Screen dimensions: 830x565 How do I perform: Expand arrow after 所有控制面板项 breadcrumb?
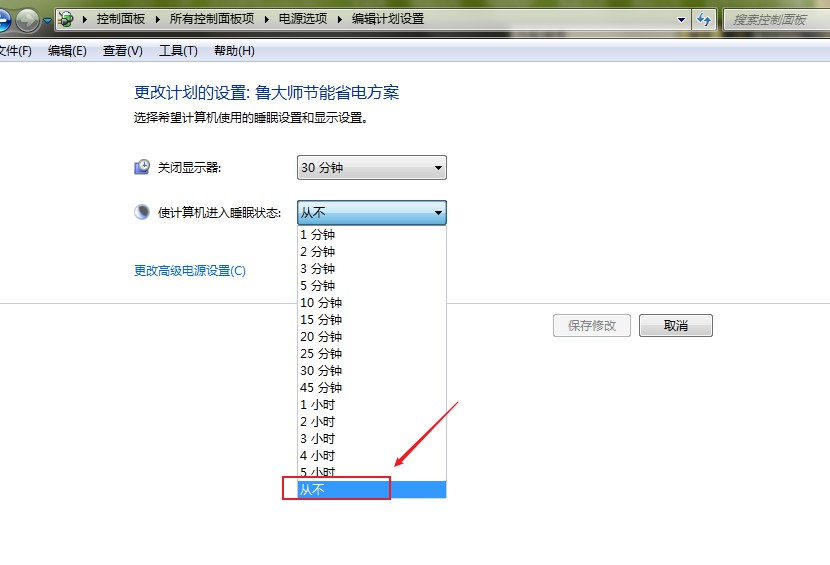point(266,20)
